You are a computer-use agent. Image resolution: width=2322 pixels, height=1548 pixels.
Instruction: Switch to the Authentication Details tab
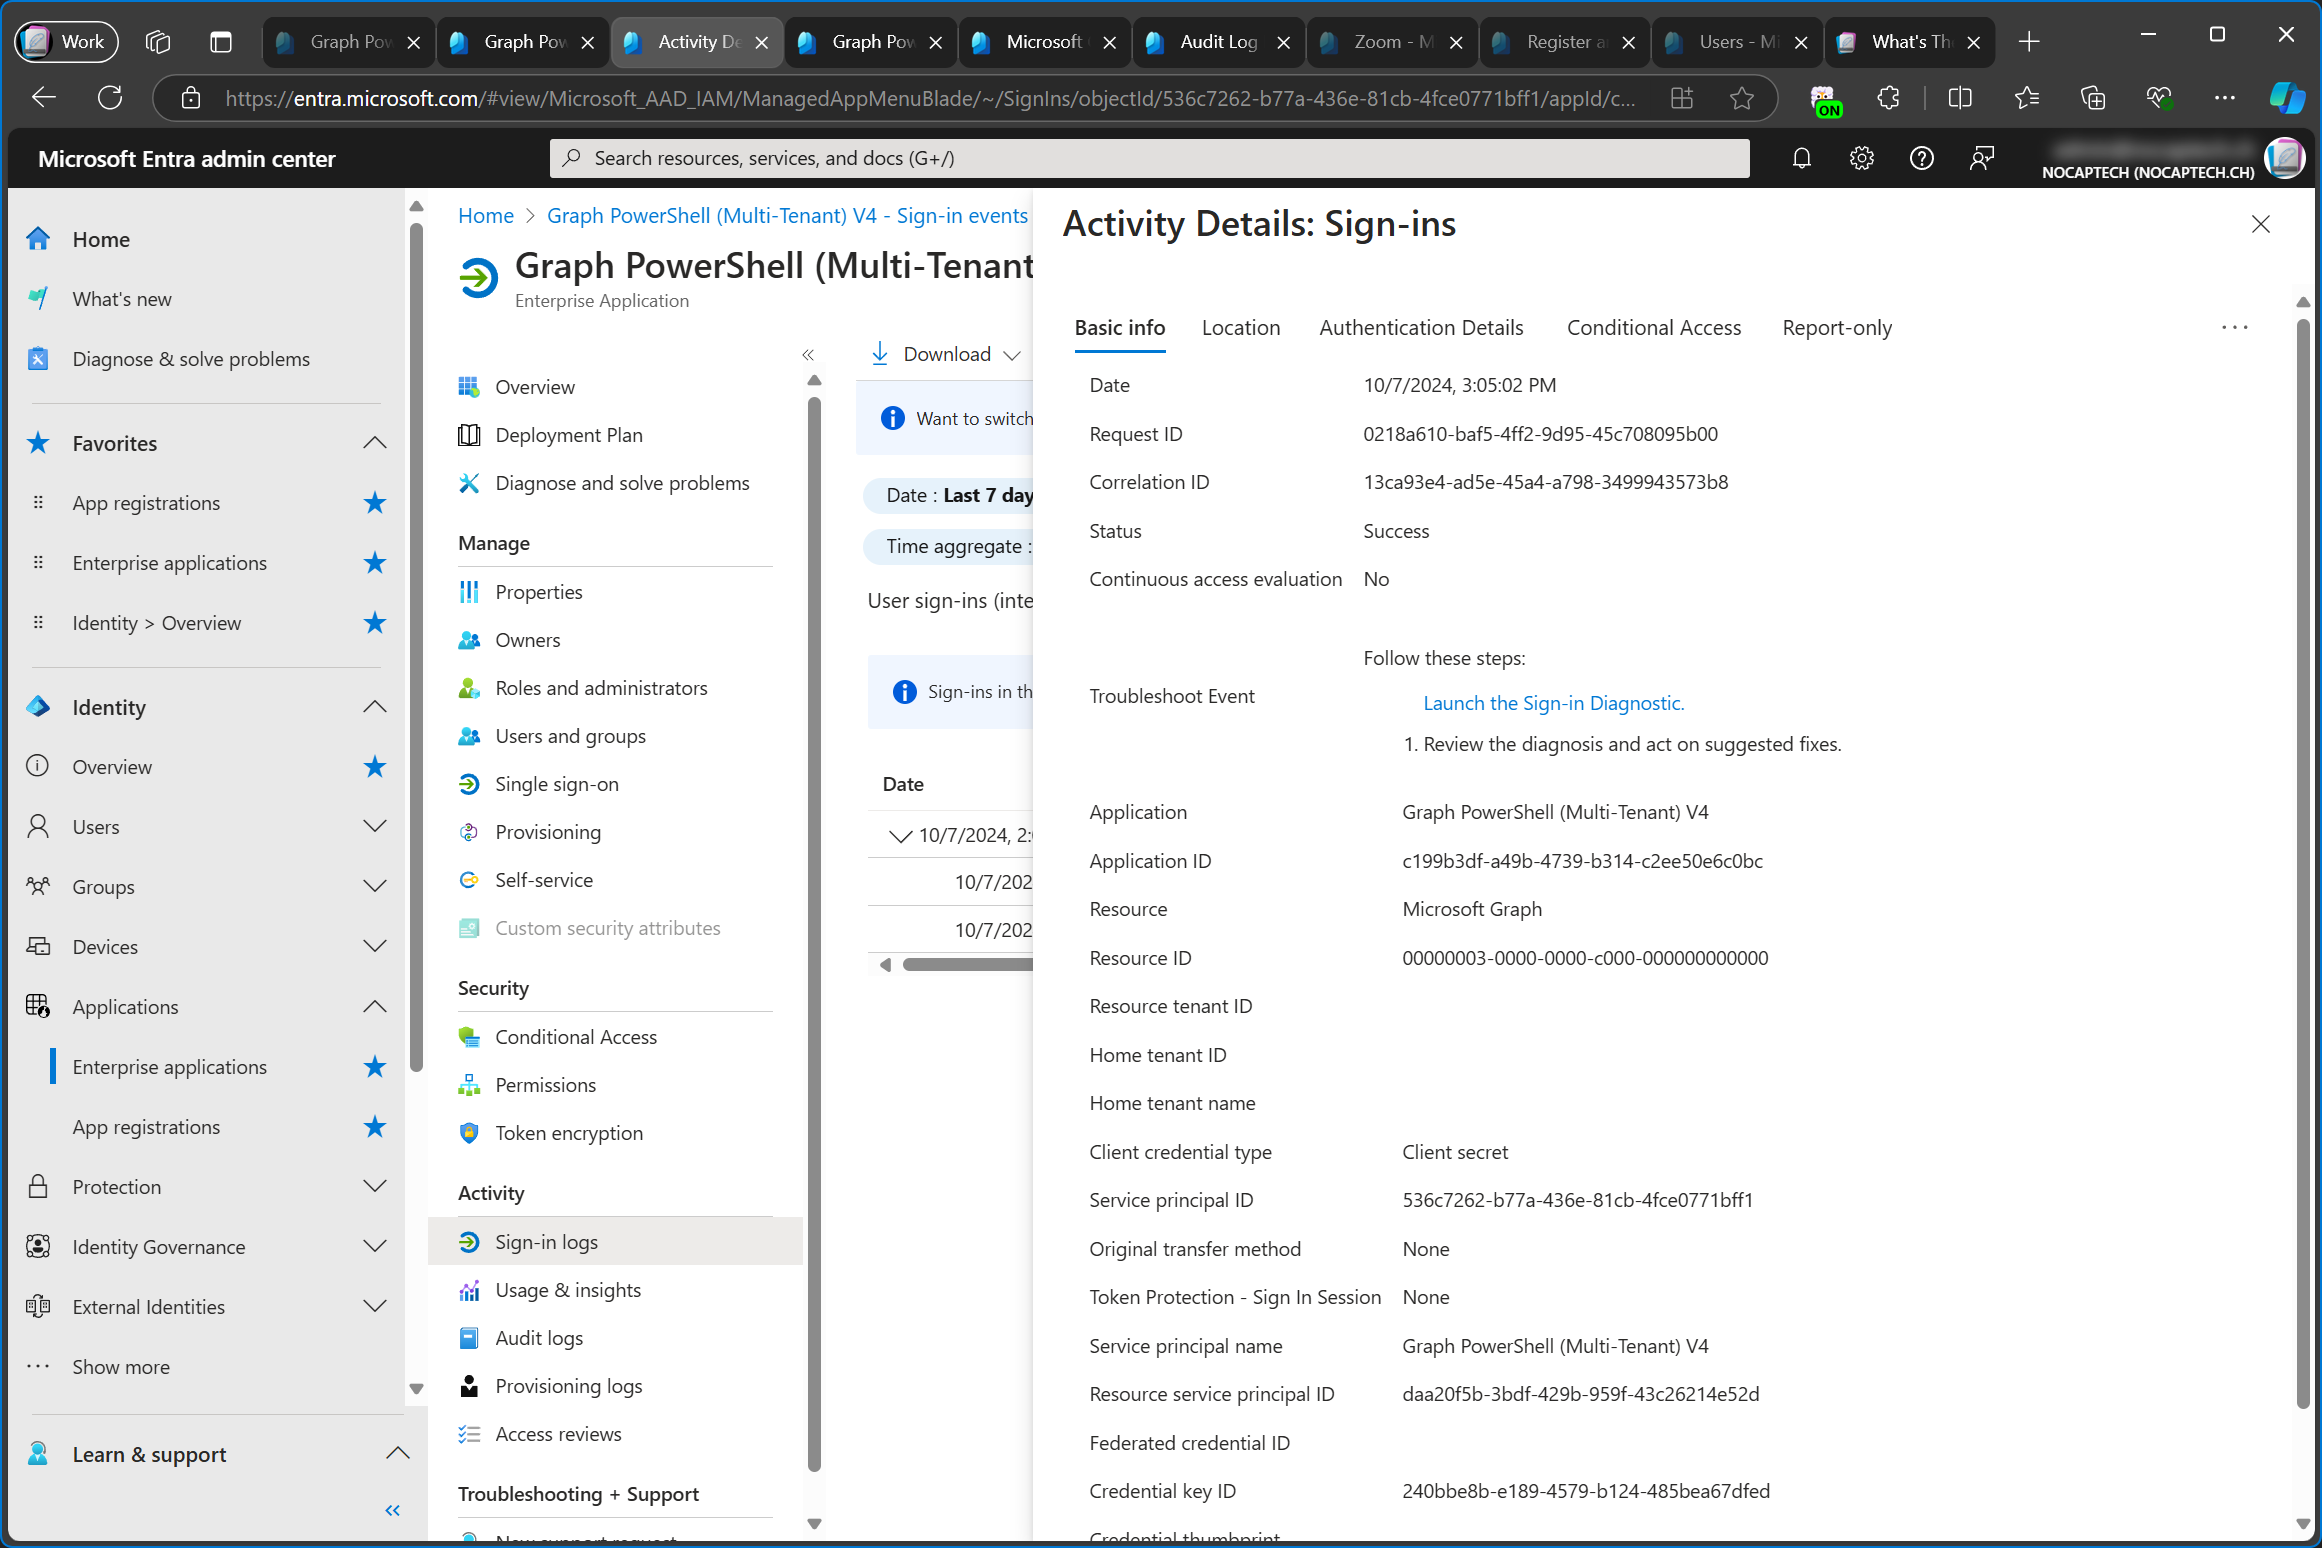tap(1421, 328)
